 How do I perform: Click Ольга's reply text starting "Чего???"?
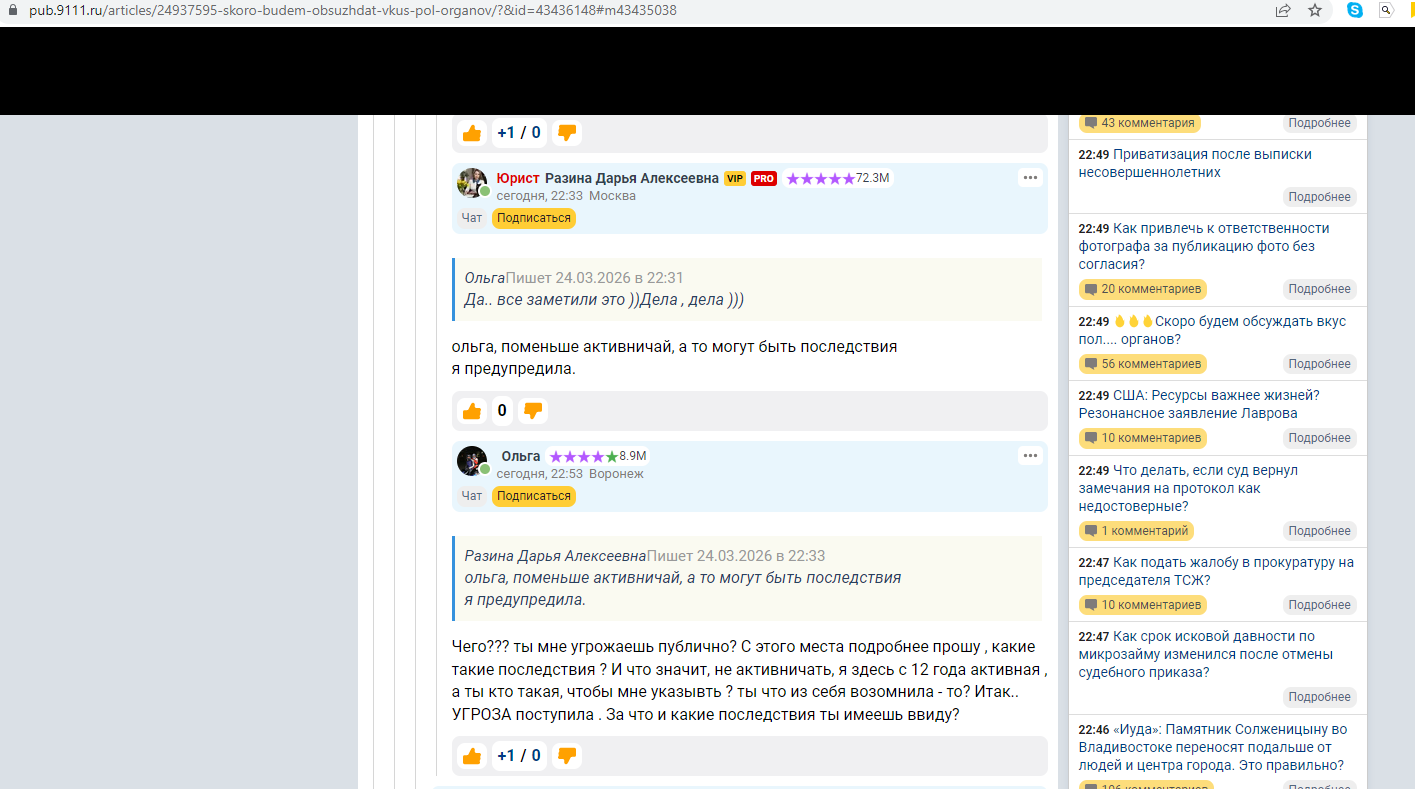tap(750, 681)
